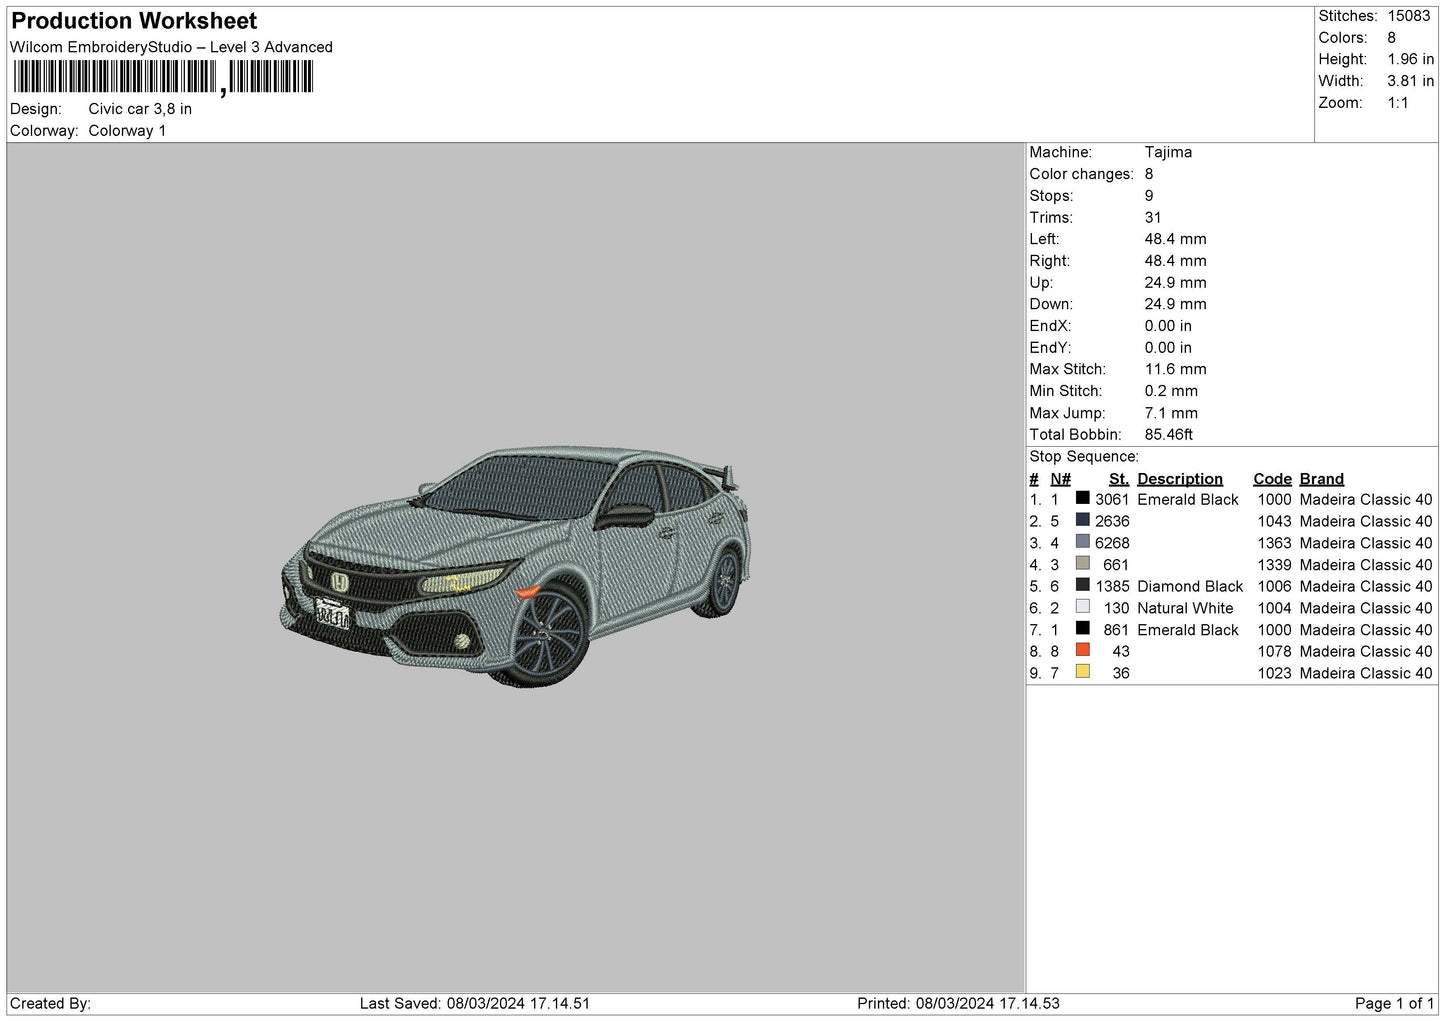This screenshot has width=1445, height=1021.
Task: Click the design name 'Civic car 3,8 in'
Action: (x=140, y=109)
